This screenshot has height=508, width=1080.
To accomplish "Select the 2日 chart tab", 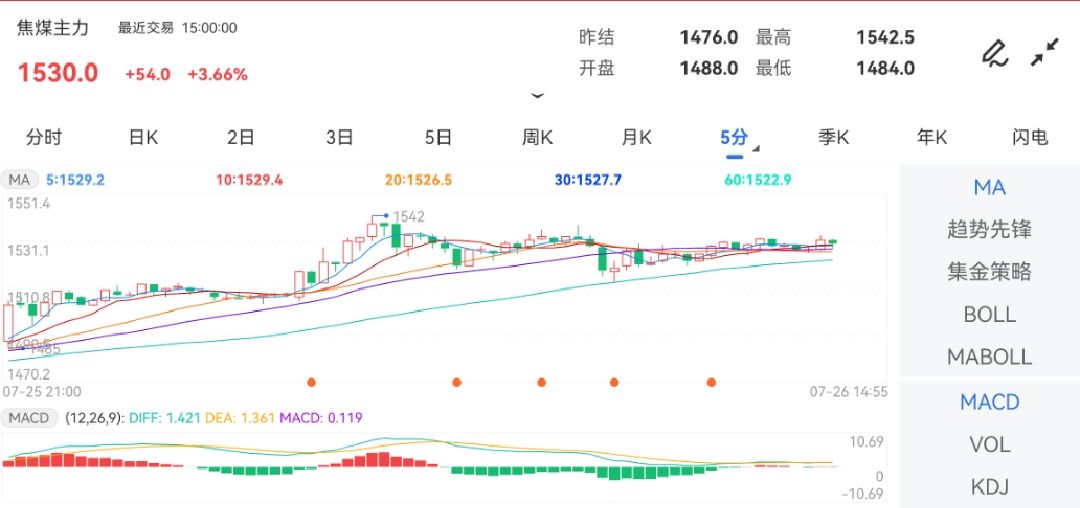I will coord(241,137).
